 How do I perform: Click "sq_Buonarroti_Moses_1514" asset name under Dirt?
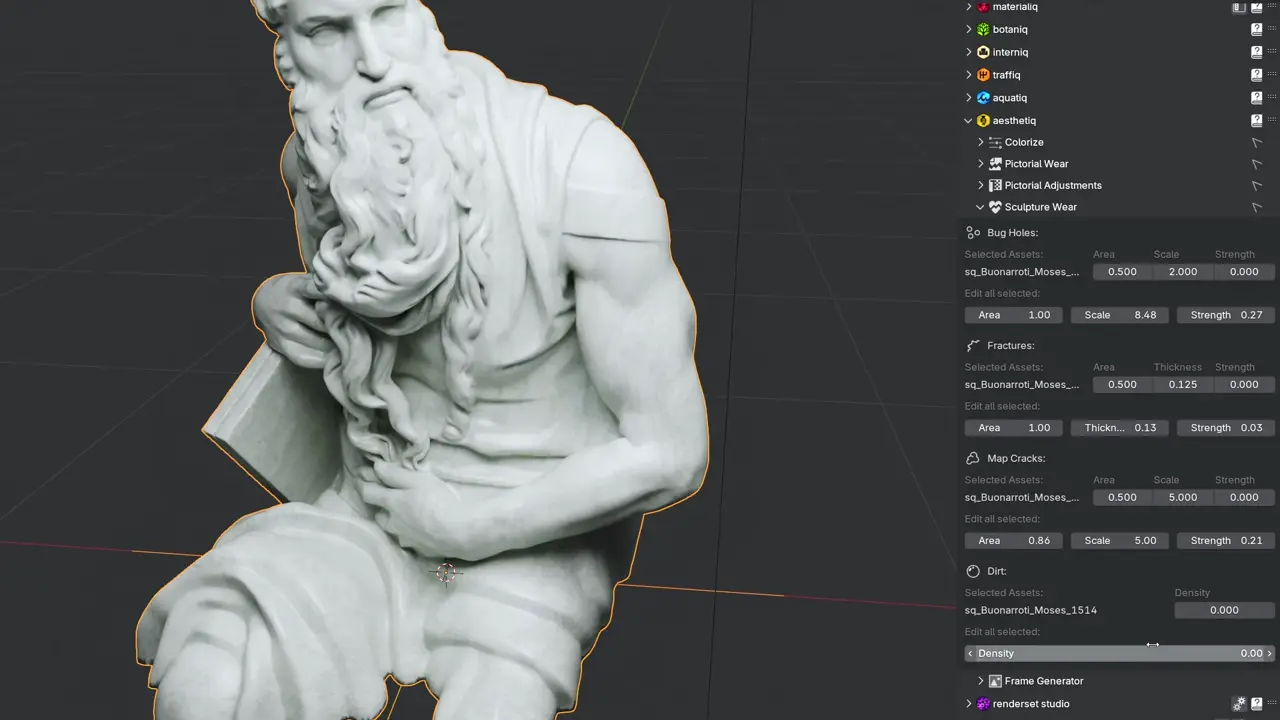coord(1031,610)
